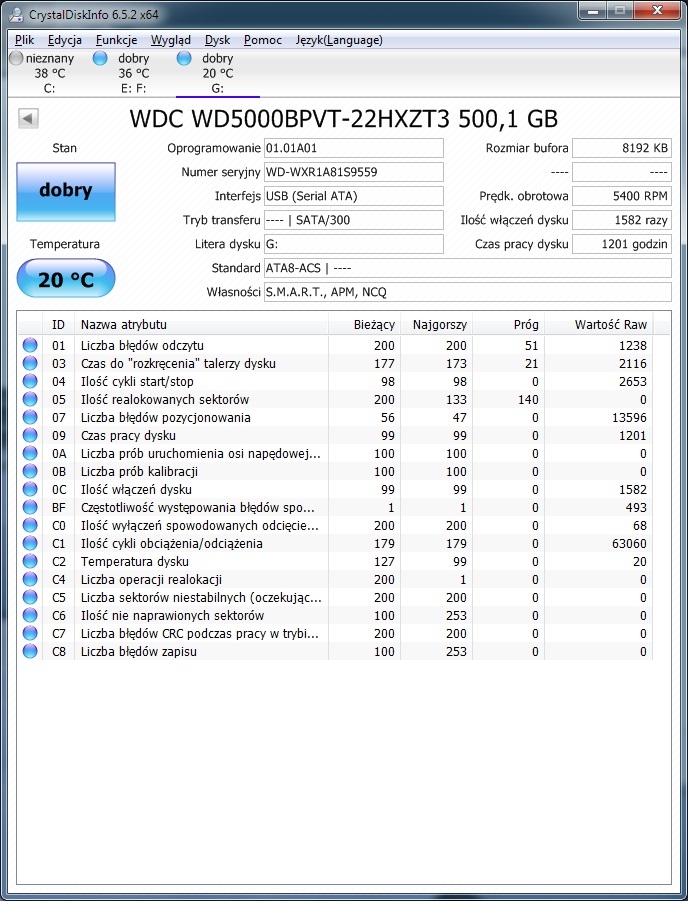The image size is (692, 904).
Task: Click the 1201 godzin power-on hours field
Action: 622,244
